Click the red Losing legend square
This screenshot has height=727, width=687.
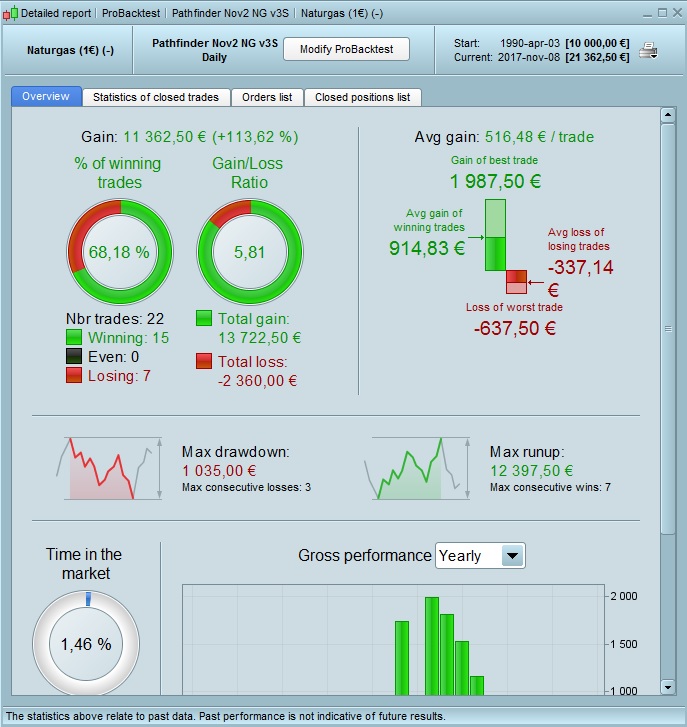(x=74, y=375)
